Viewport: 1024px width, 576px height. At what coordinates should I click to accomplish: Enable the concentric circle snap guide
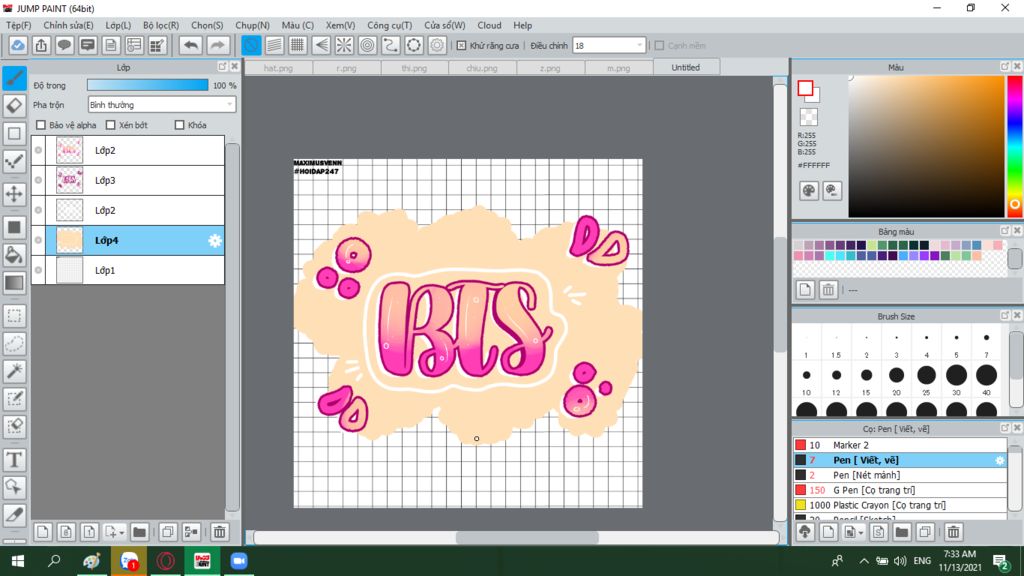coord(367,45)
